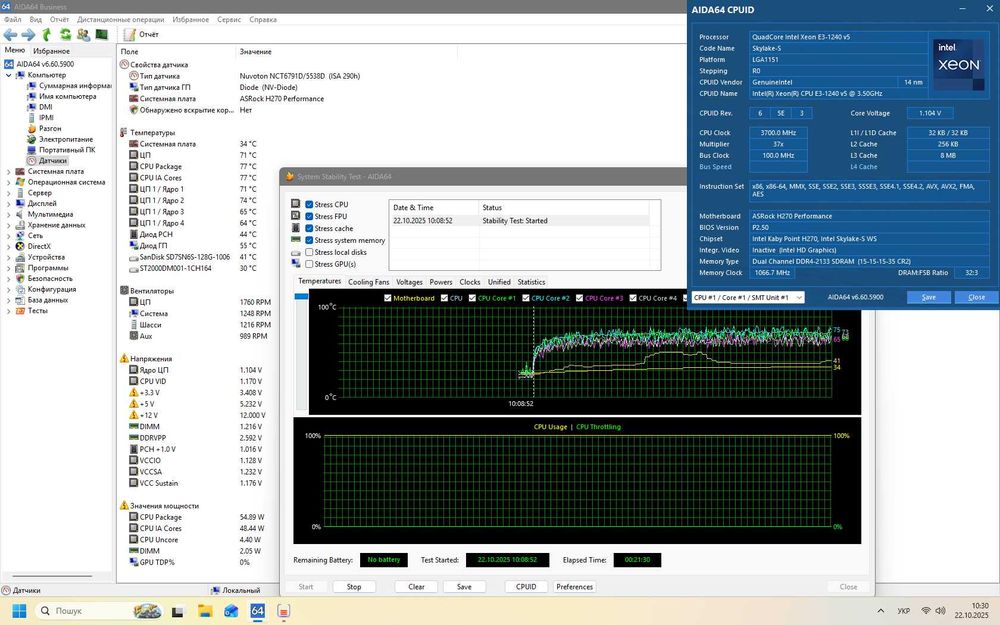The image size is (1000, 625).
Task: Expand Хранение данных tree node
Action: coord(8,225)
